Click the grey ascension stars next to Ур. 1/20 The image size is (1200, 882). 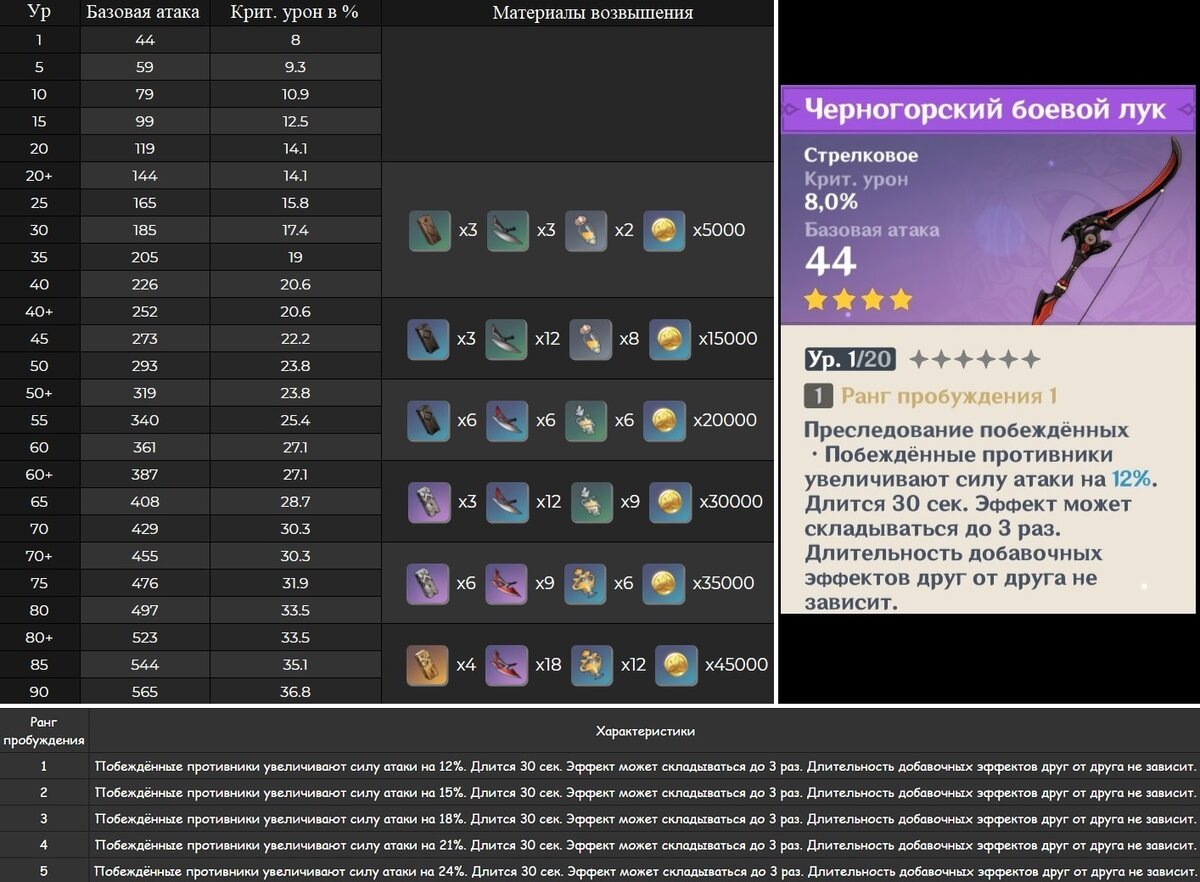(975, 360)
